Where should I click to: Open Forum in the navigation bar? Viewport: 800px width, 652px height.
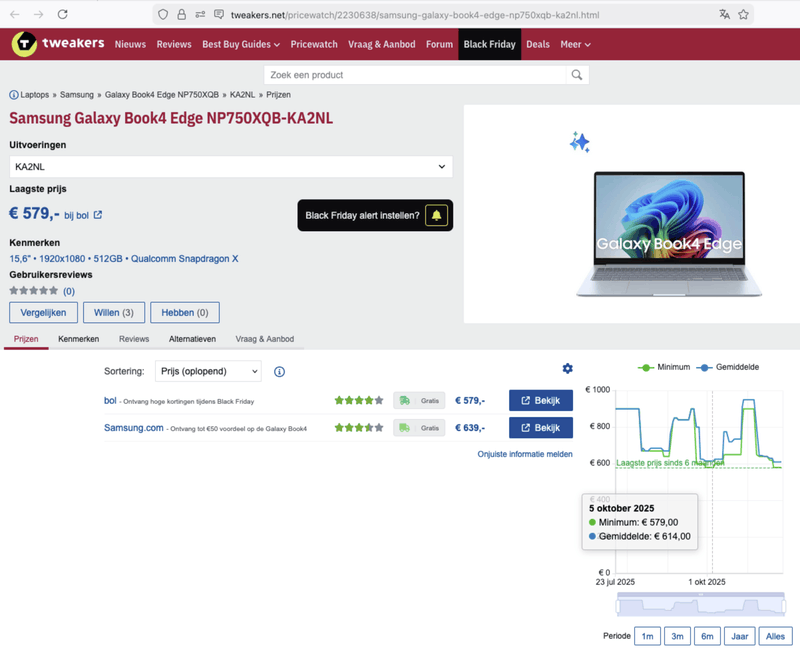(x=439, y=44)
